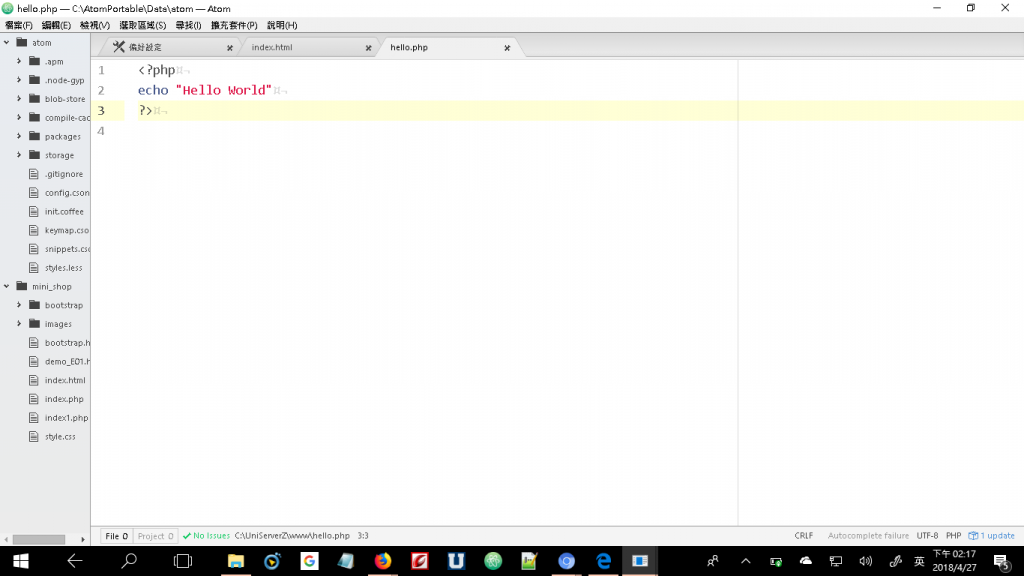This screenshot has height=576, width=1024.
Task: Collapse the atom root folder
Action: [x=7, y=42]
